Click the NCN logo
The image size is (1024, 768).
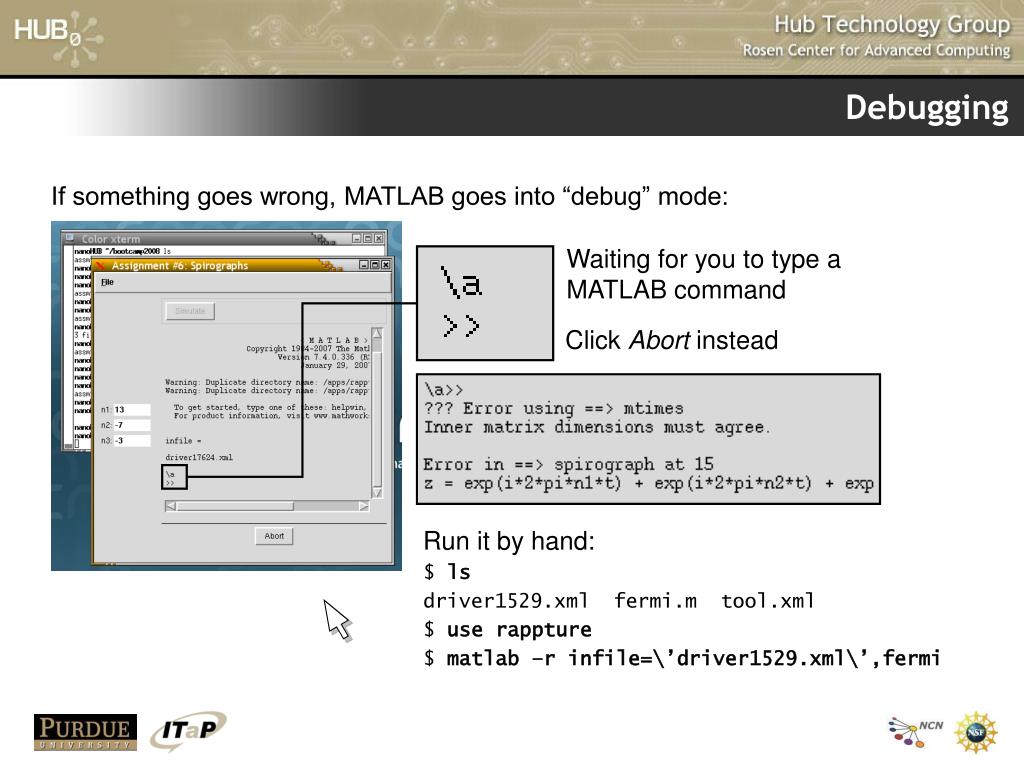click(x=916, y=731)
